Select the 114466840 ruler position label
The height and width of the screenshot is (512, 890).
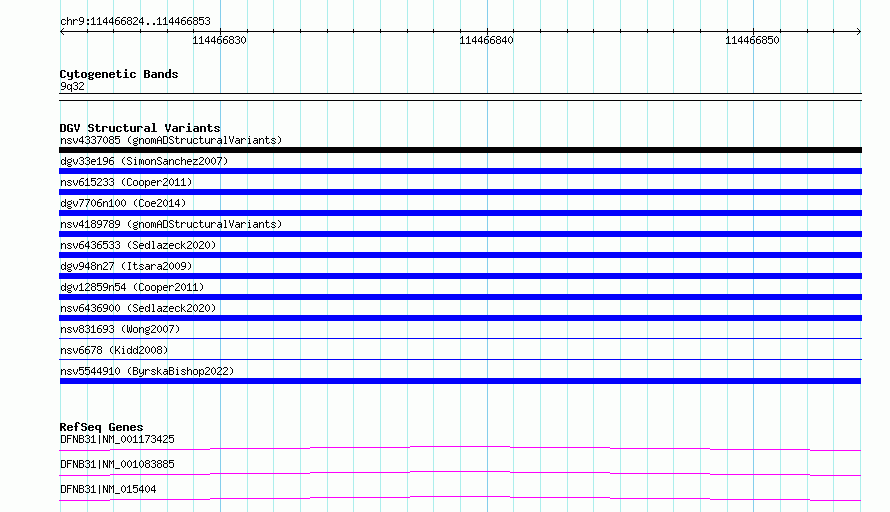[x=486, y=40]
